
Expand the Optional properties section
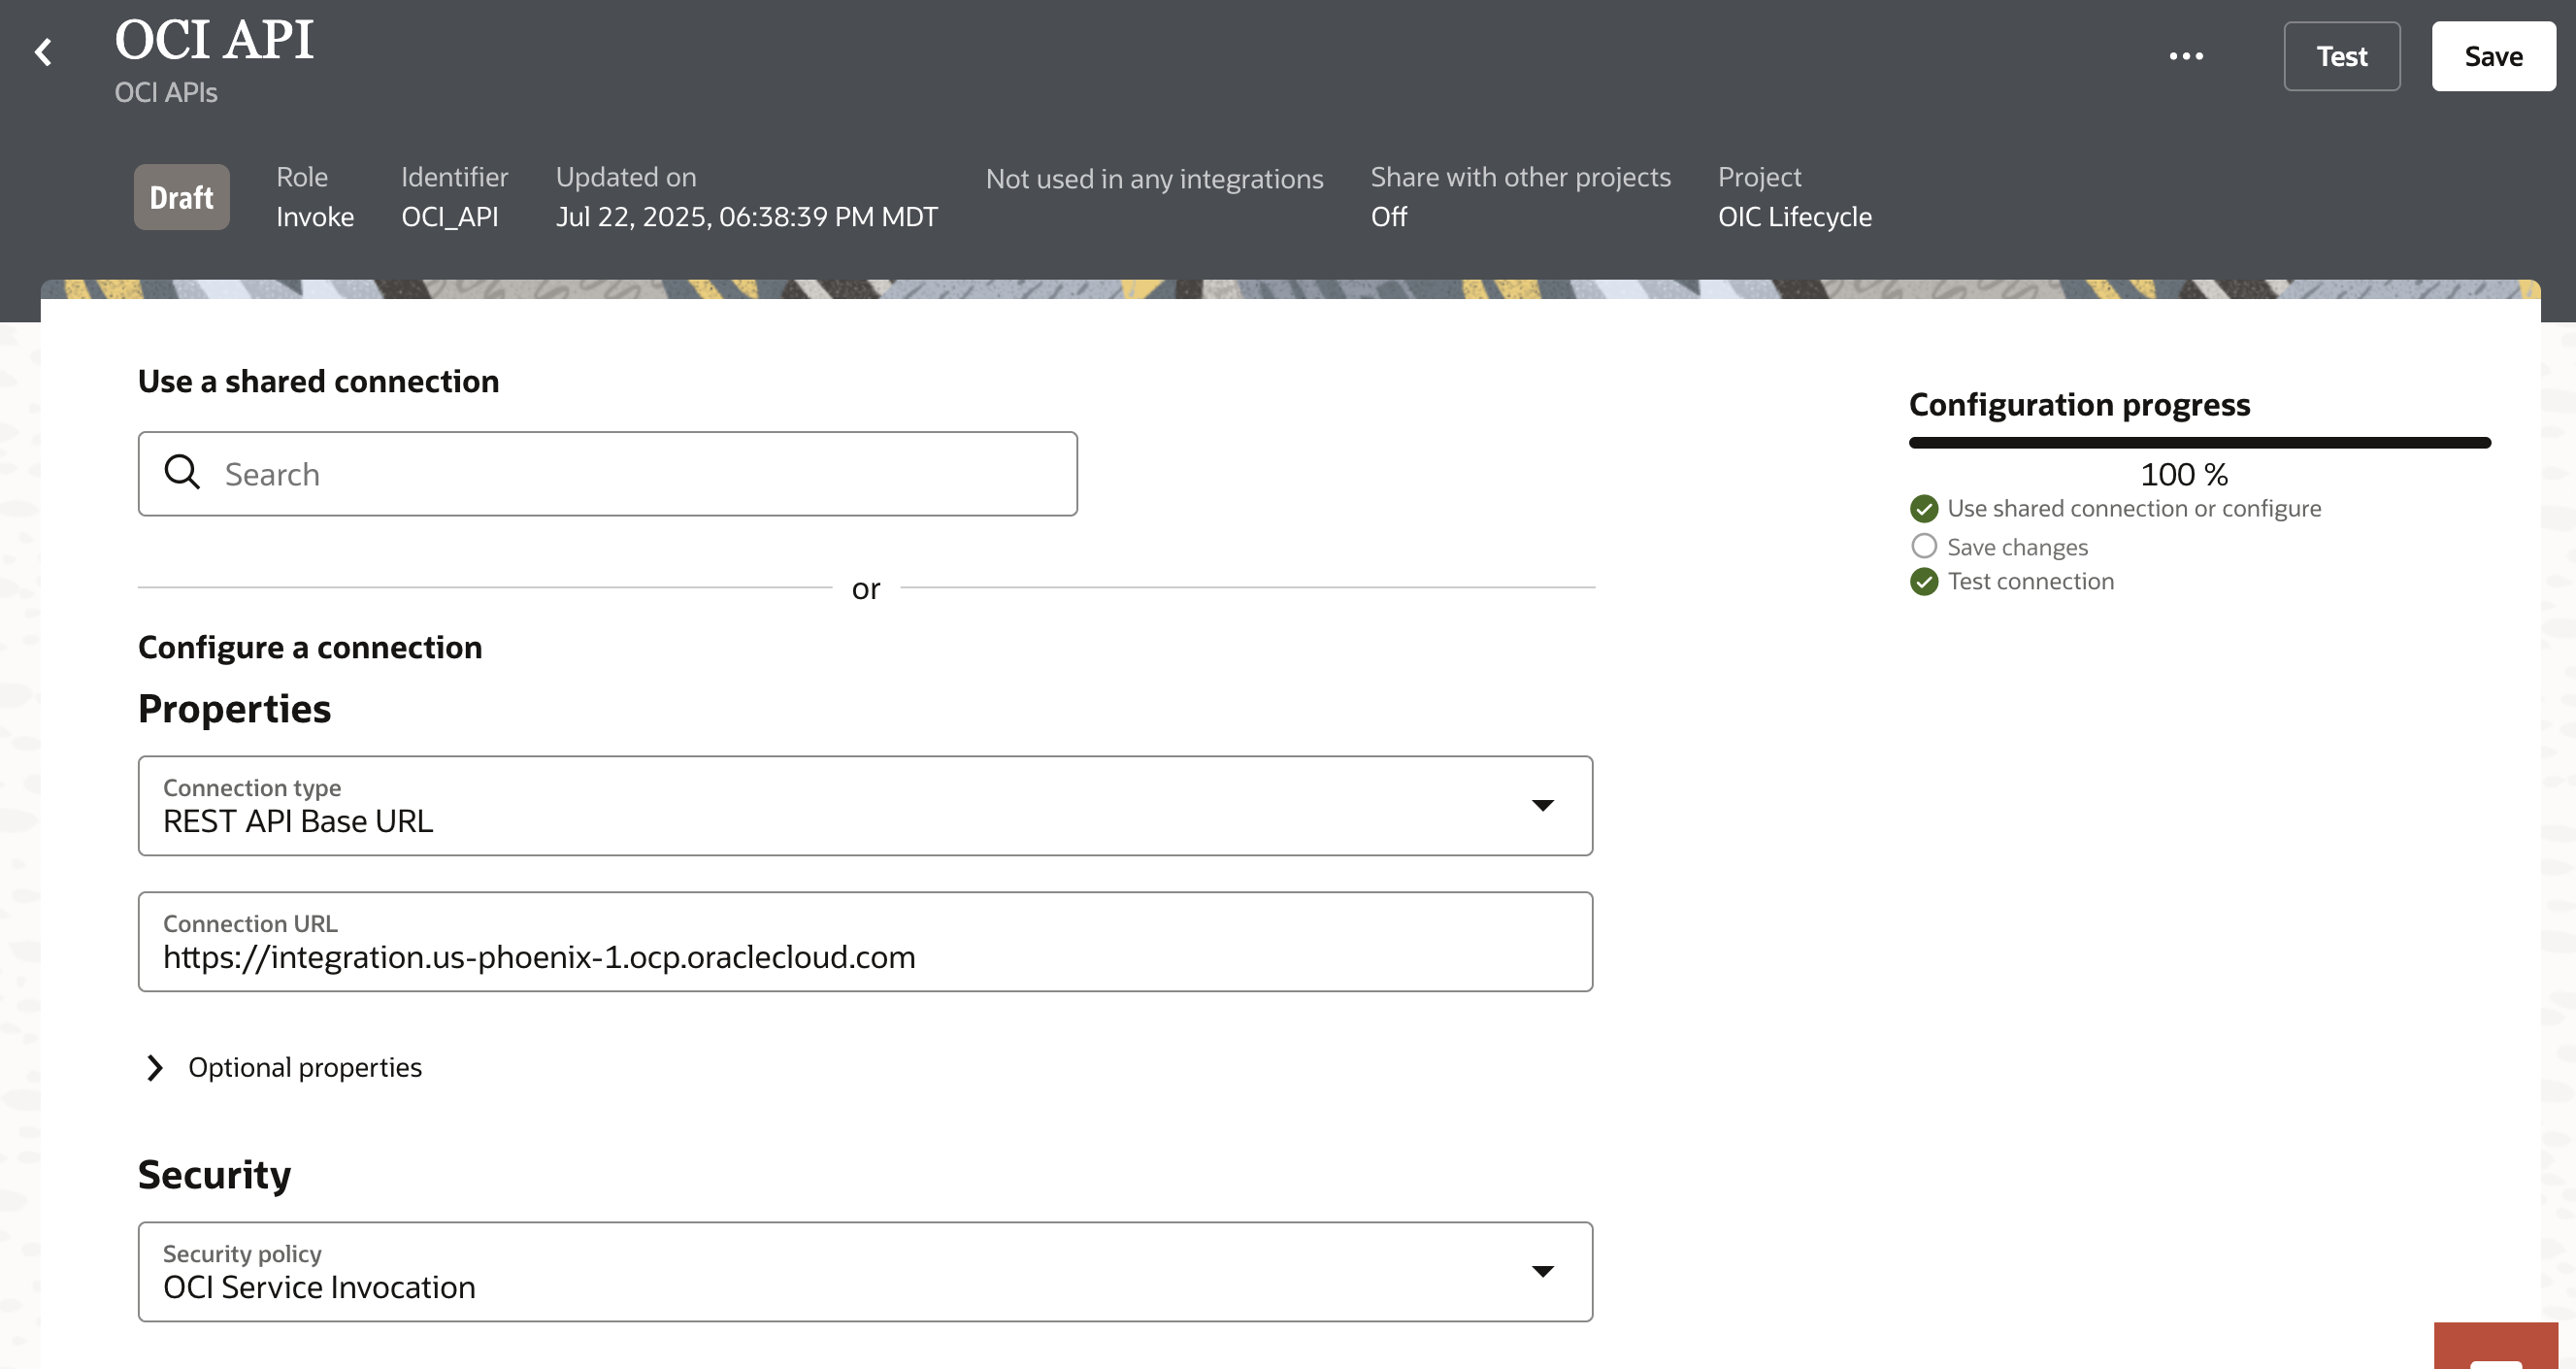click(155, 1067)
